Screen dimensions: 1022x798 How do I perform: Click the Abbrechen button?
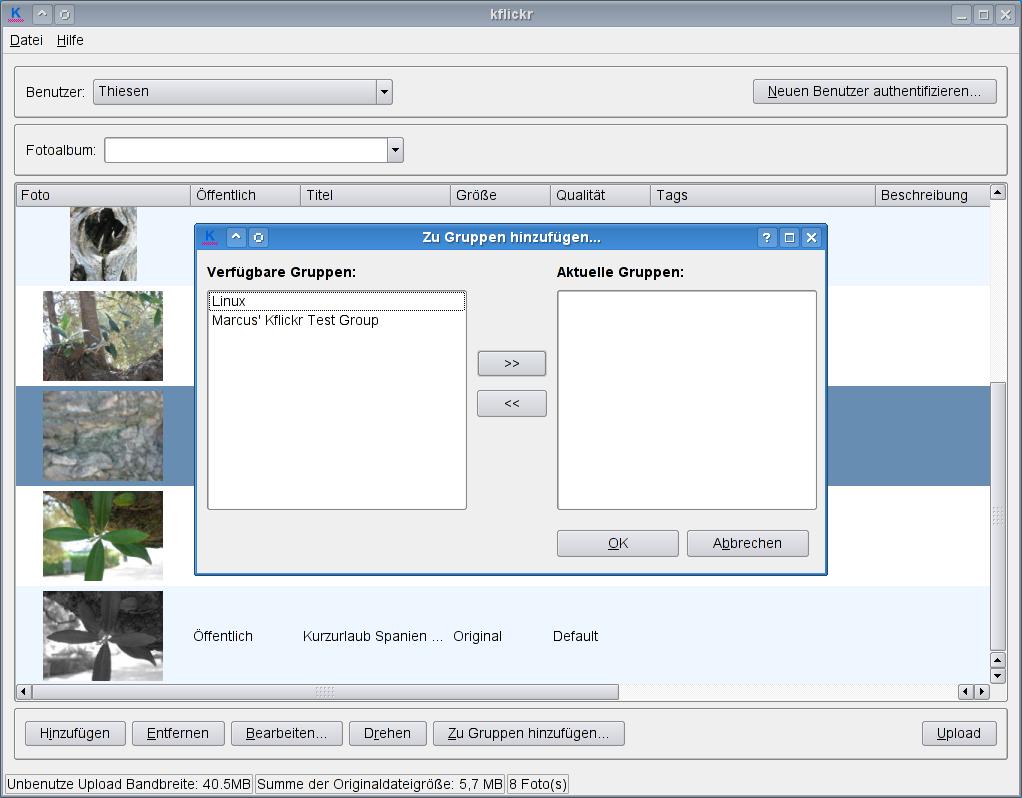[x=748, y=543]
